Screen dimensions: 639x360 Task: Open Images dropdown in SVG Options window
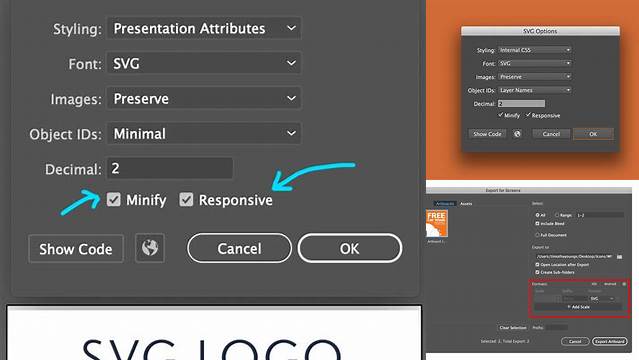[535, 77]
